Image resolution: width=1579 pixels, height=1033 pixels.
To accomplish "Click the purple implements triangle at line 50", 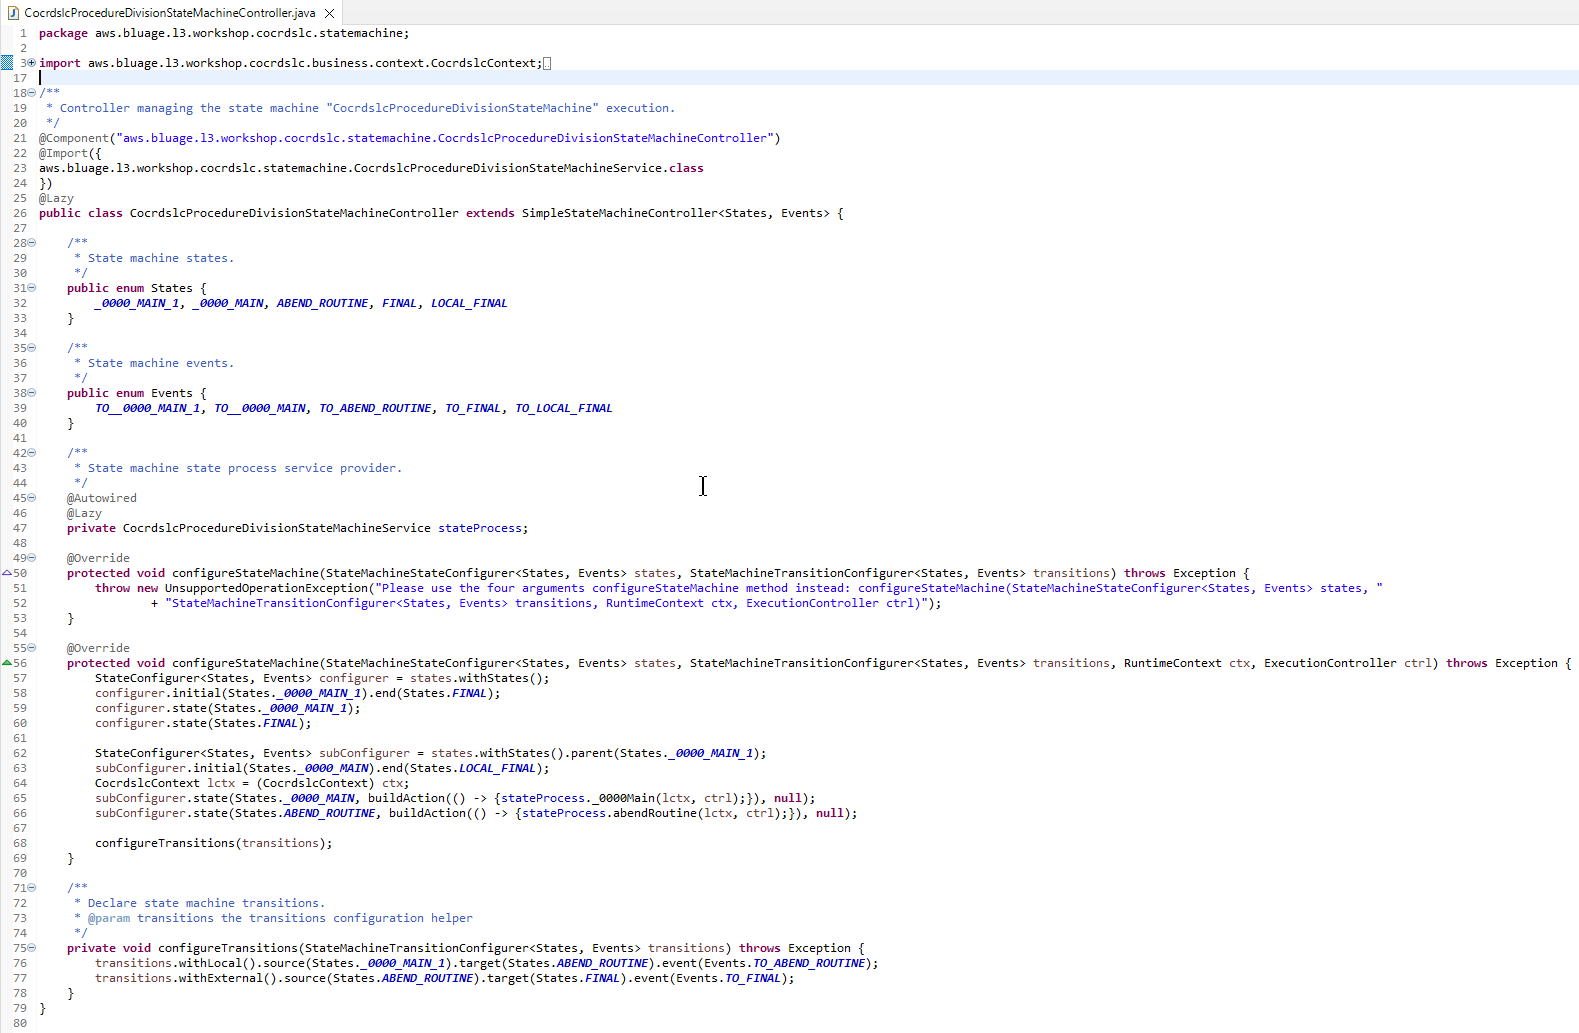I will click(x=7, y=573).
